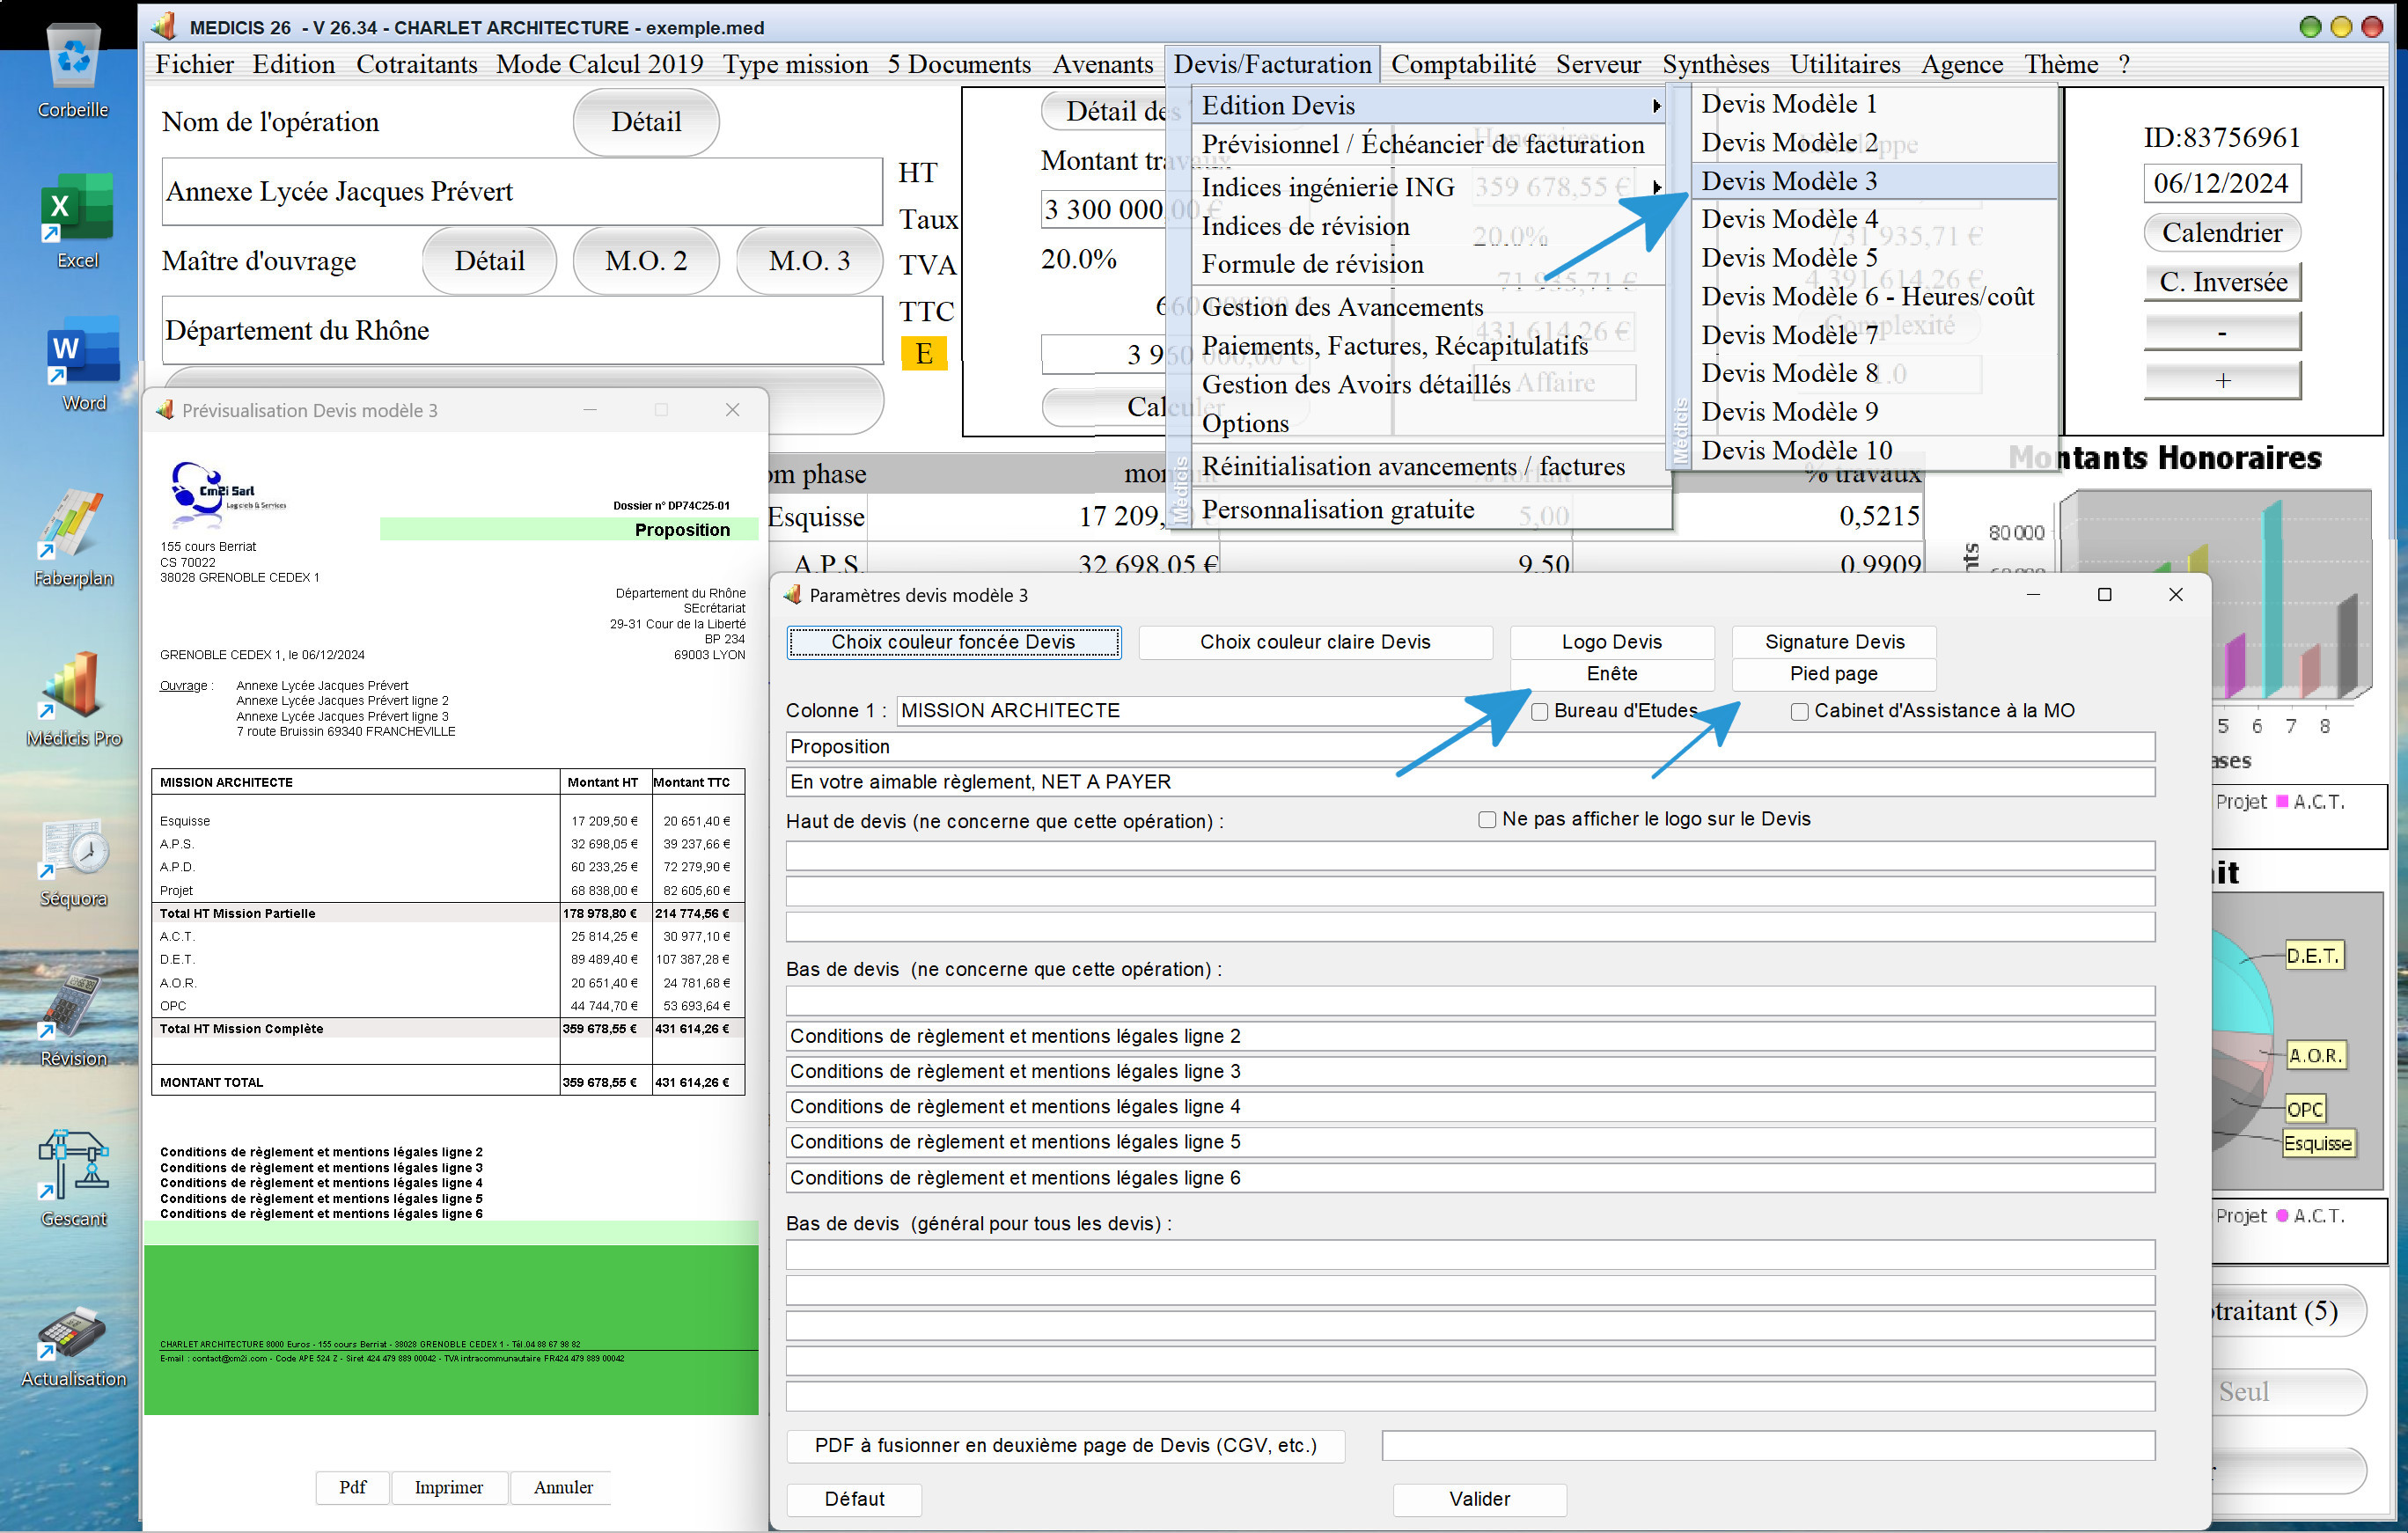The image size is (2408, 1533).
Task: Click the yellow E indicator button
Action: click(924, 353)
